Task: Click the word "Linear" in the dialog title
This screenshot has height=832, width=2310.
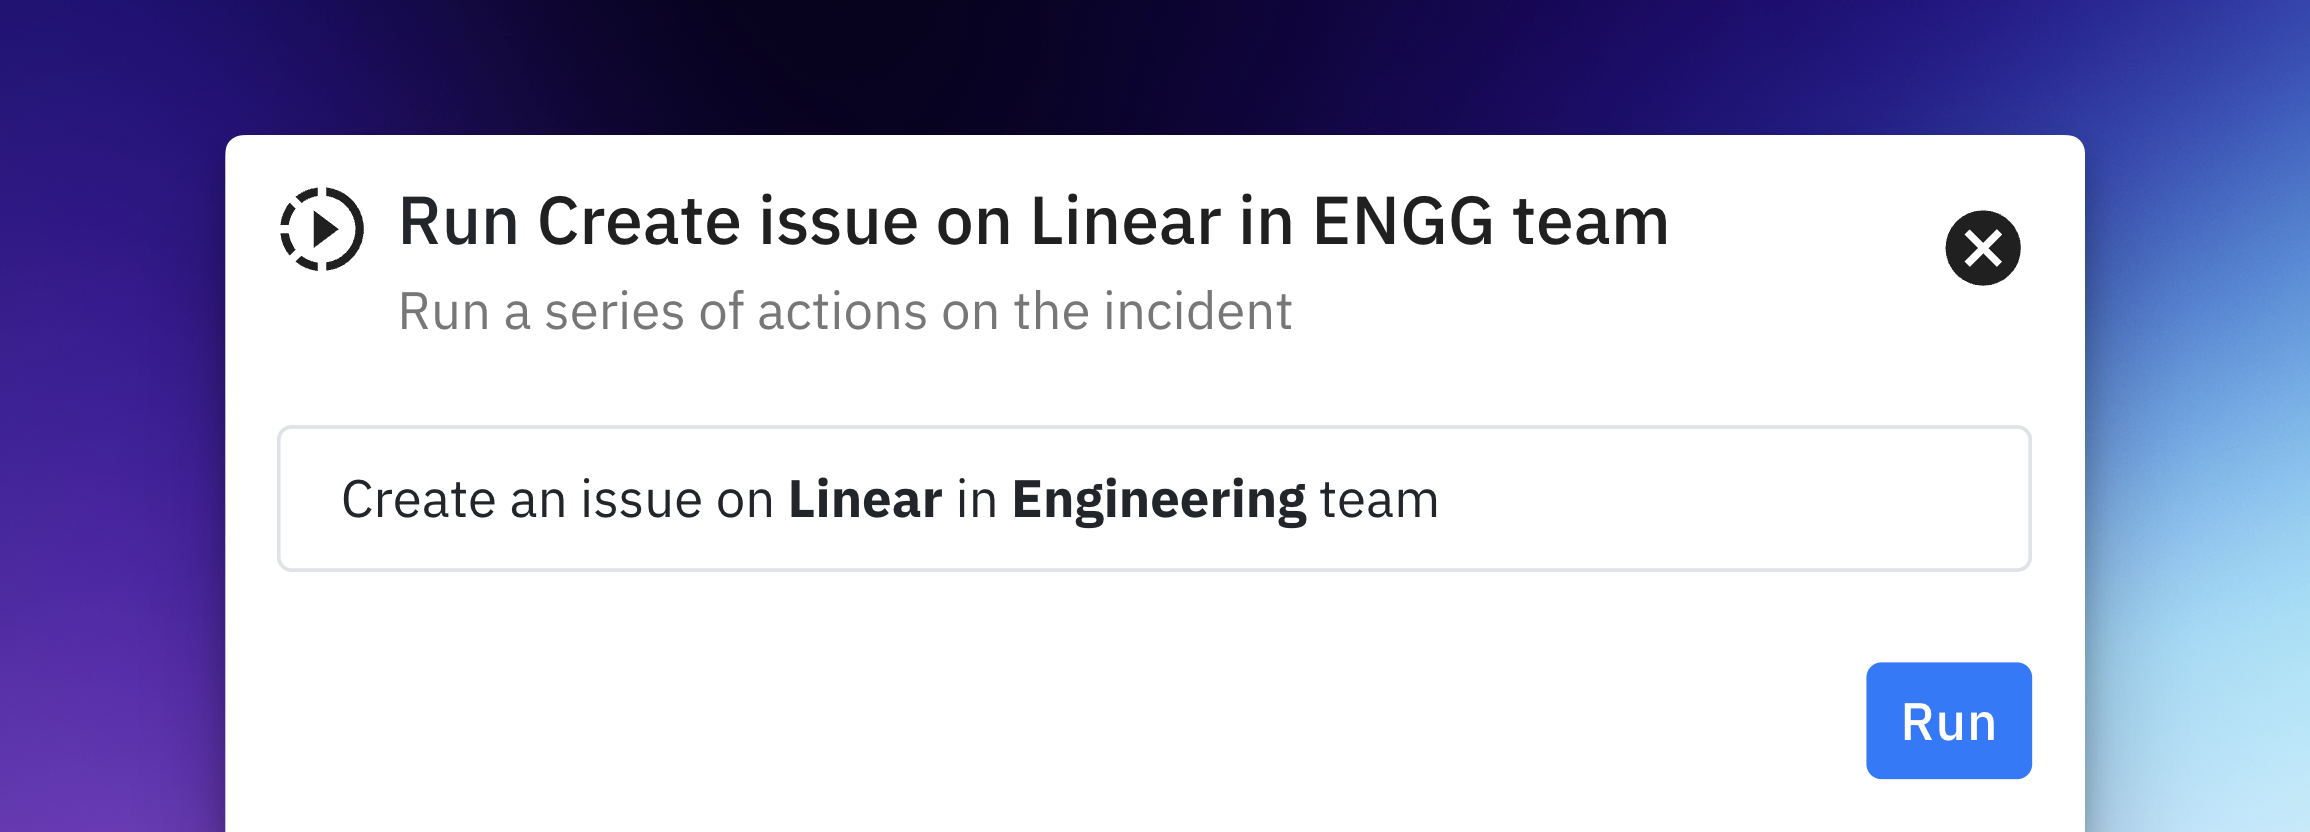Action: (1125, 221)
